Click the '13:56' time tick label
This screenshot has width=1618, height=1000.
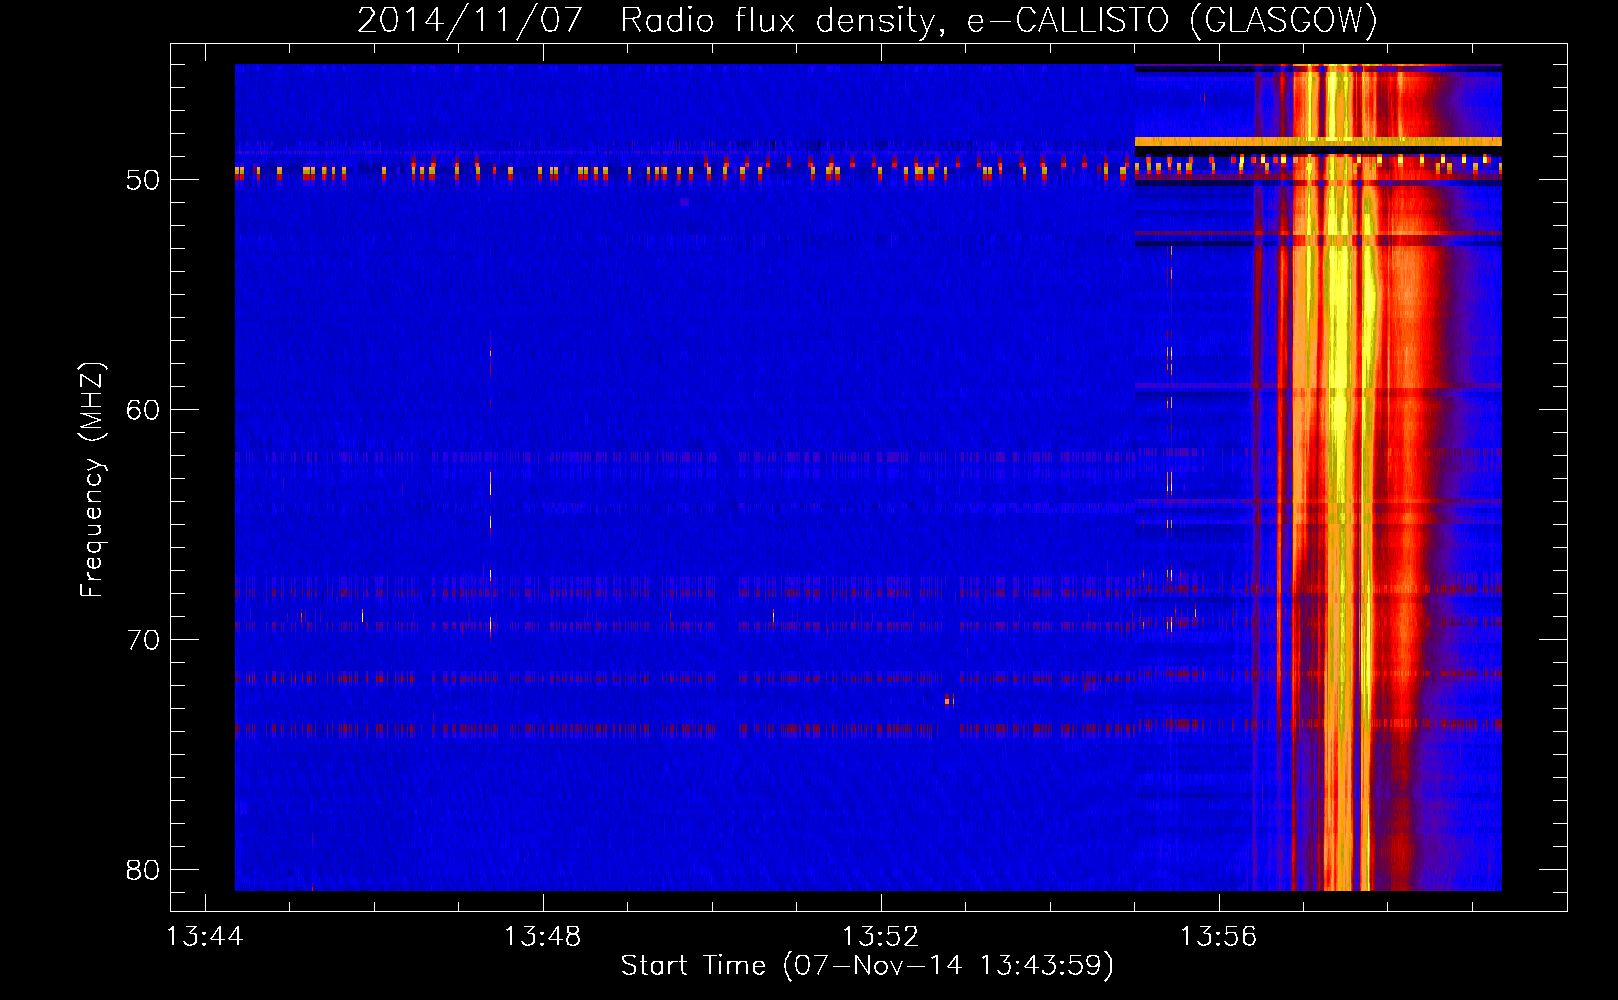click(1218, 937)
